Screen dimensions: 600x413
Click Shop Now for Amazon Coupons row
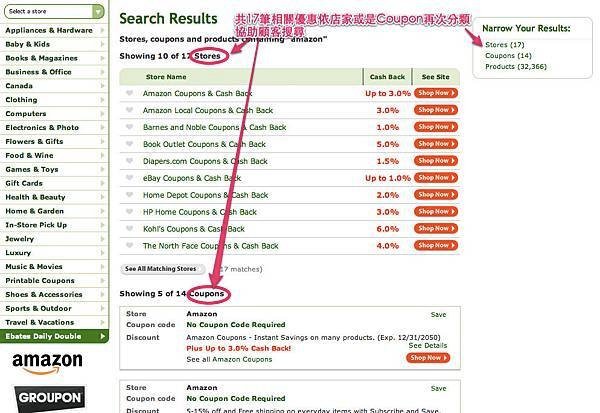[x=436, y=93]
